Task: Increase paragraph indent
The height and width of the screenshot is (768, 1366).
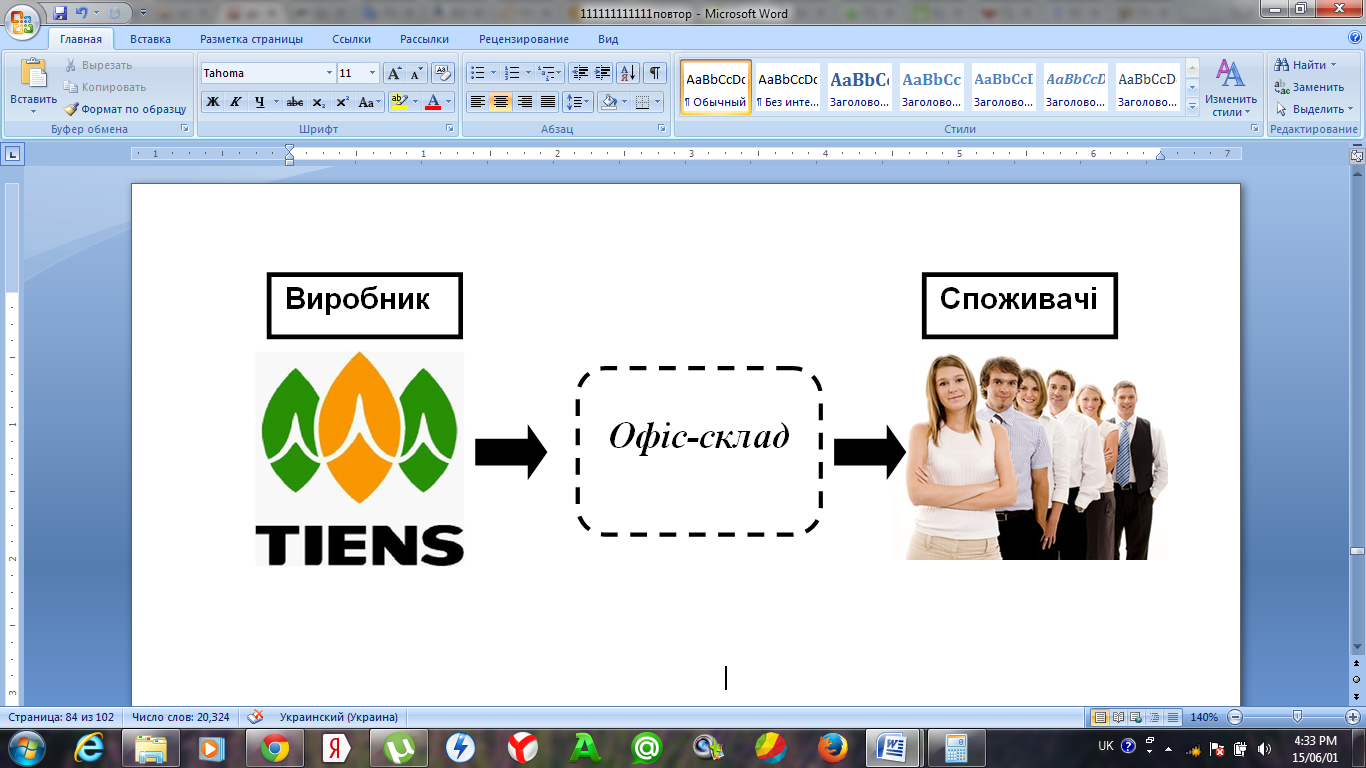Action: pyautogui.click(x=602, y=73)
